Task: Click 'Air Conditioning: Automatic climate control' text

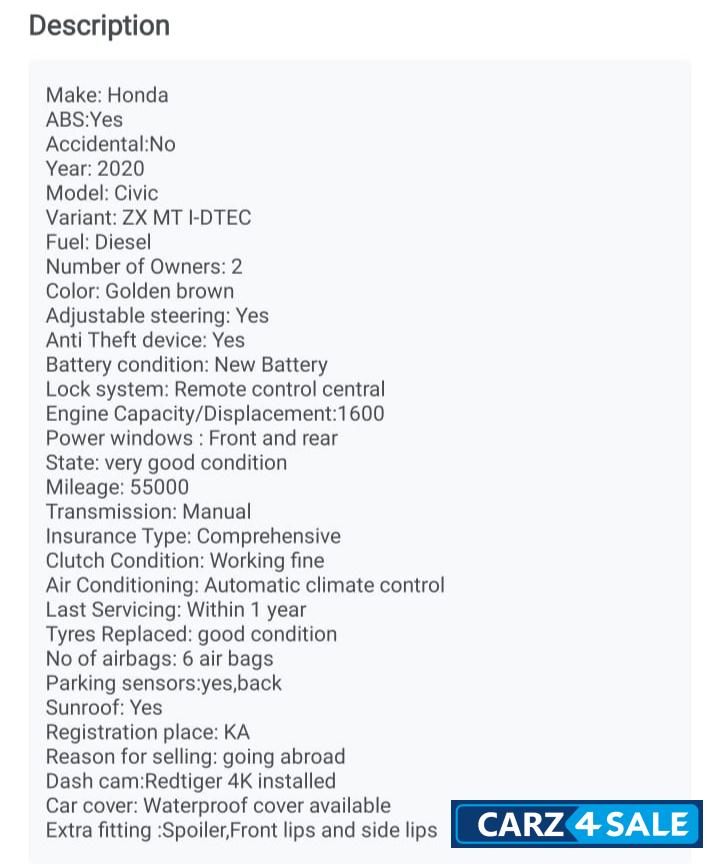Action: pos(245,585)
